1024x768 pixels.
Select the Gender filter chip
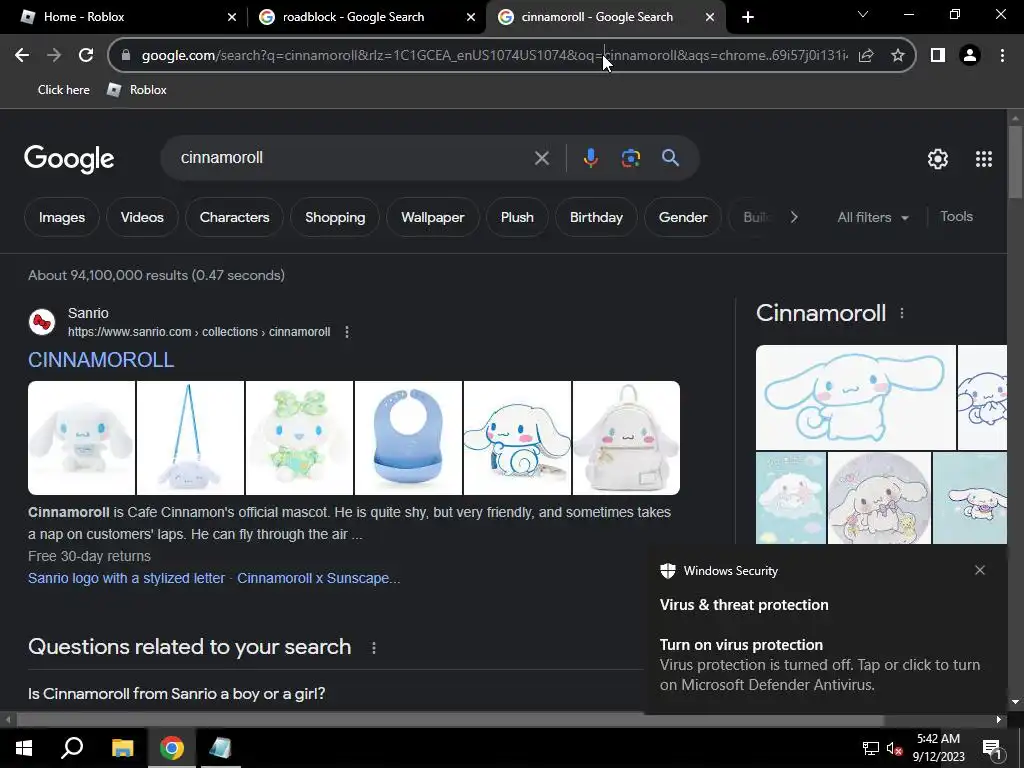(683, 217)
